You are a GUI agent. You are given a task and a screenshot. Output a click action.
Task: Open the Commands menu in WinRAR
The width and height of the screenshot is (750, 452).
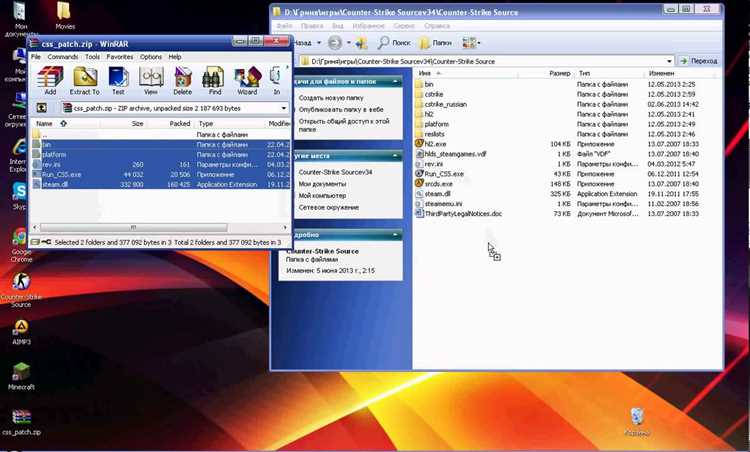click(x=63, y=56)
